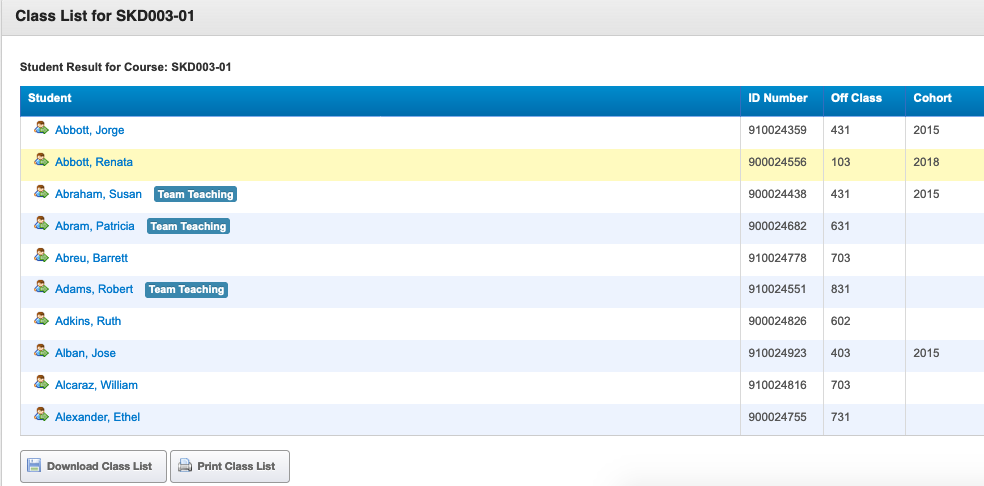Click student icon beside Alban, Jose
Image resolution: width=984 pixels, height=486 pixels.
tap(41, 351)
